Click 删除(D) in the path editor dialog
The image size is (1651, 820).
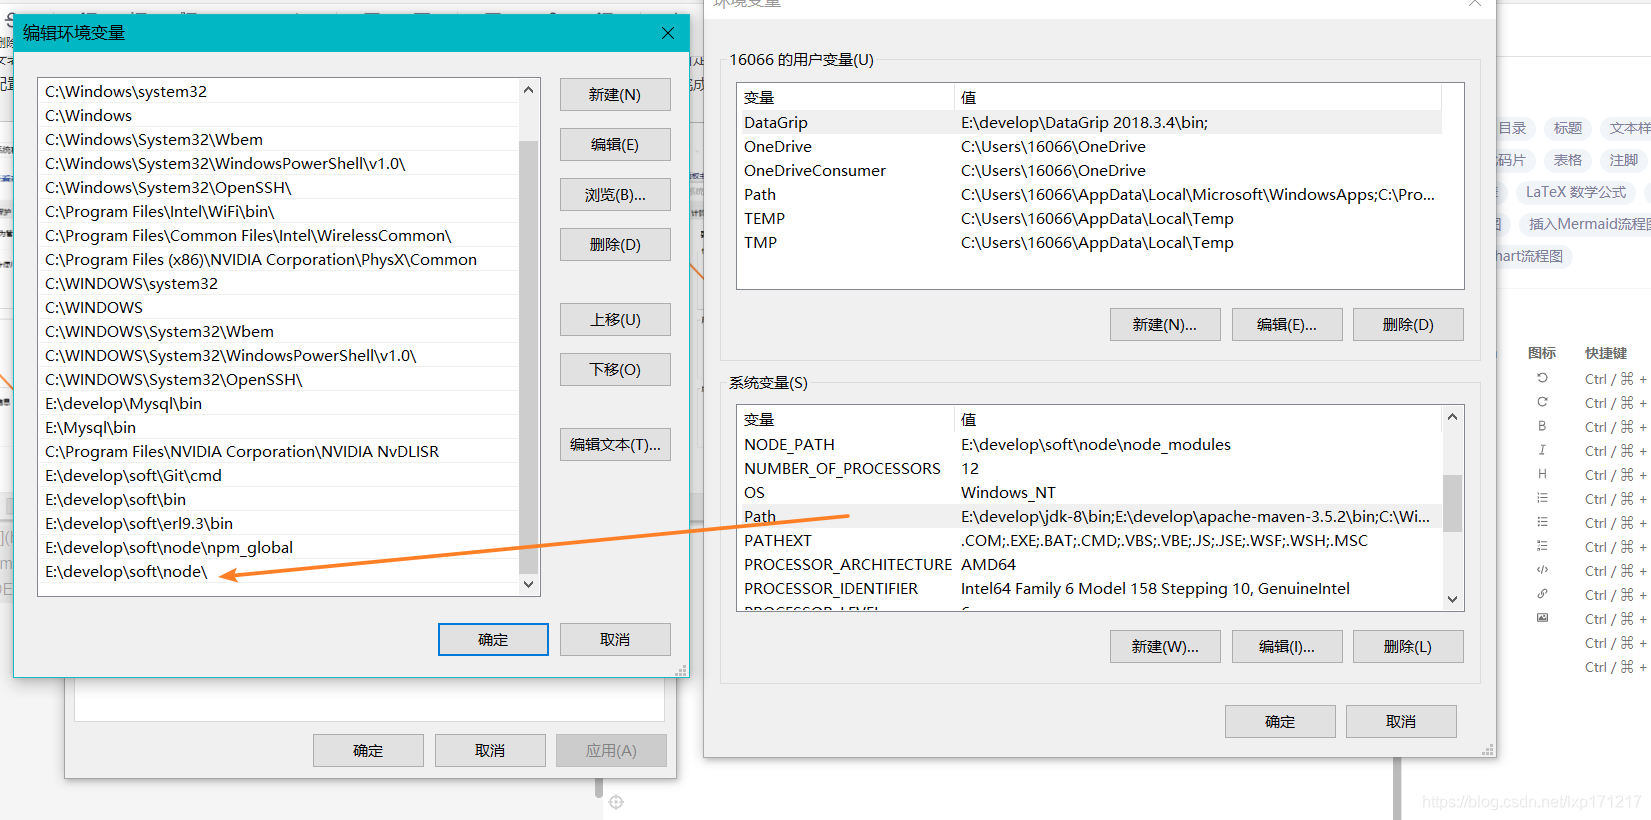615,245
